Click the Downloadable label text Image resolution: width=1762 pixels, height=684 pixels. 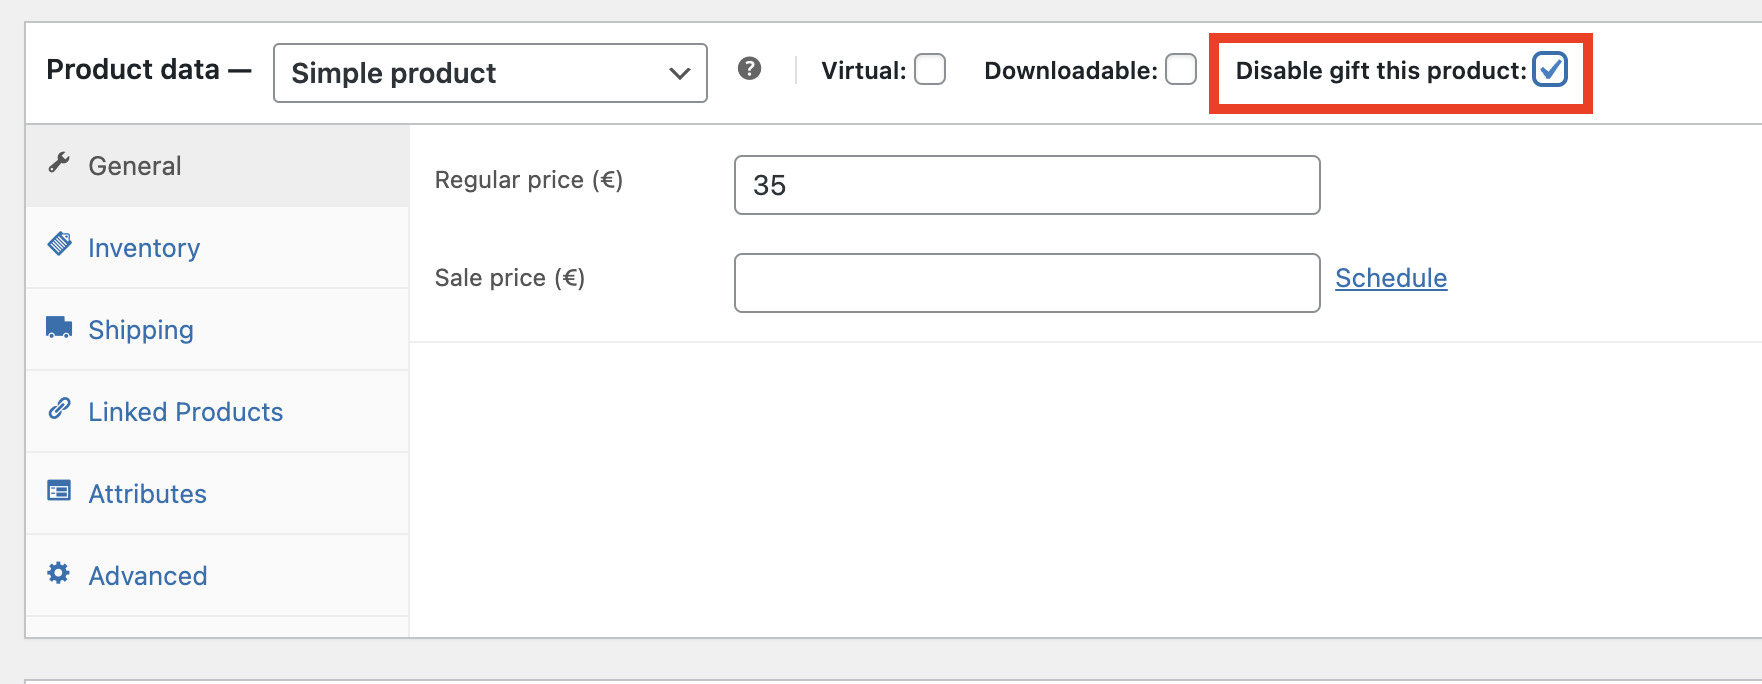(x=1071, y=71)
